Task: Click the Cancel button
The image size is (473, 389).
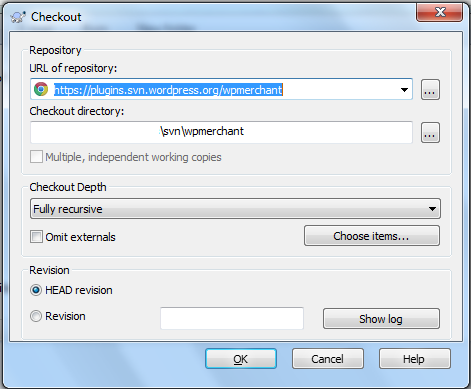Action: click(328, 359)
